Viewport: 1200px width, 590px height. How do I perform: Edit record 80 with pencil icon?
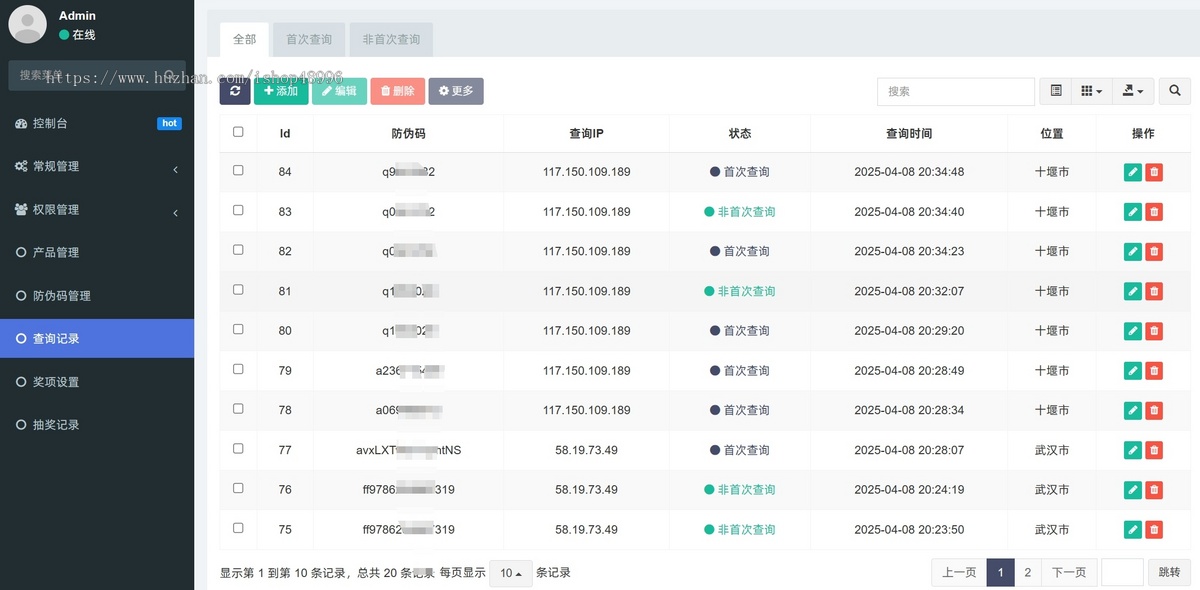point(1132,331)
